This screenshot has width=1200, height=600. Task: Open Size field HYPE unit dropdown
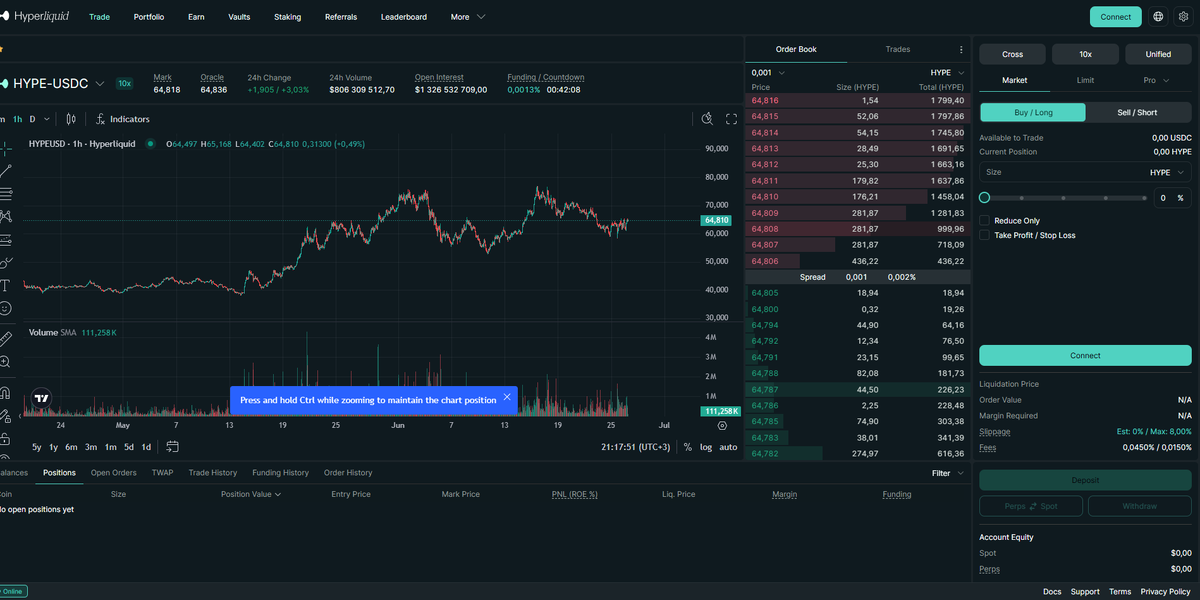click(x=1167, y=172)
